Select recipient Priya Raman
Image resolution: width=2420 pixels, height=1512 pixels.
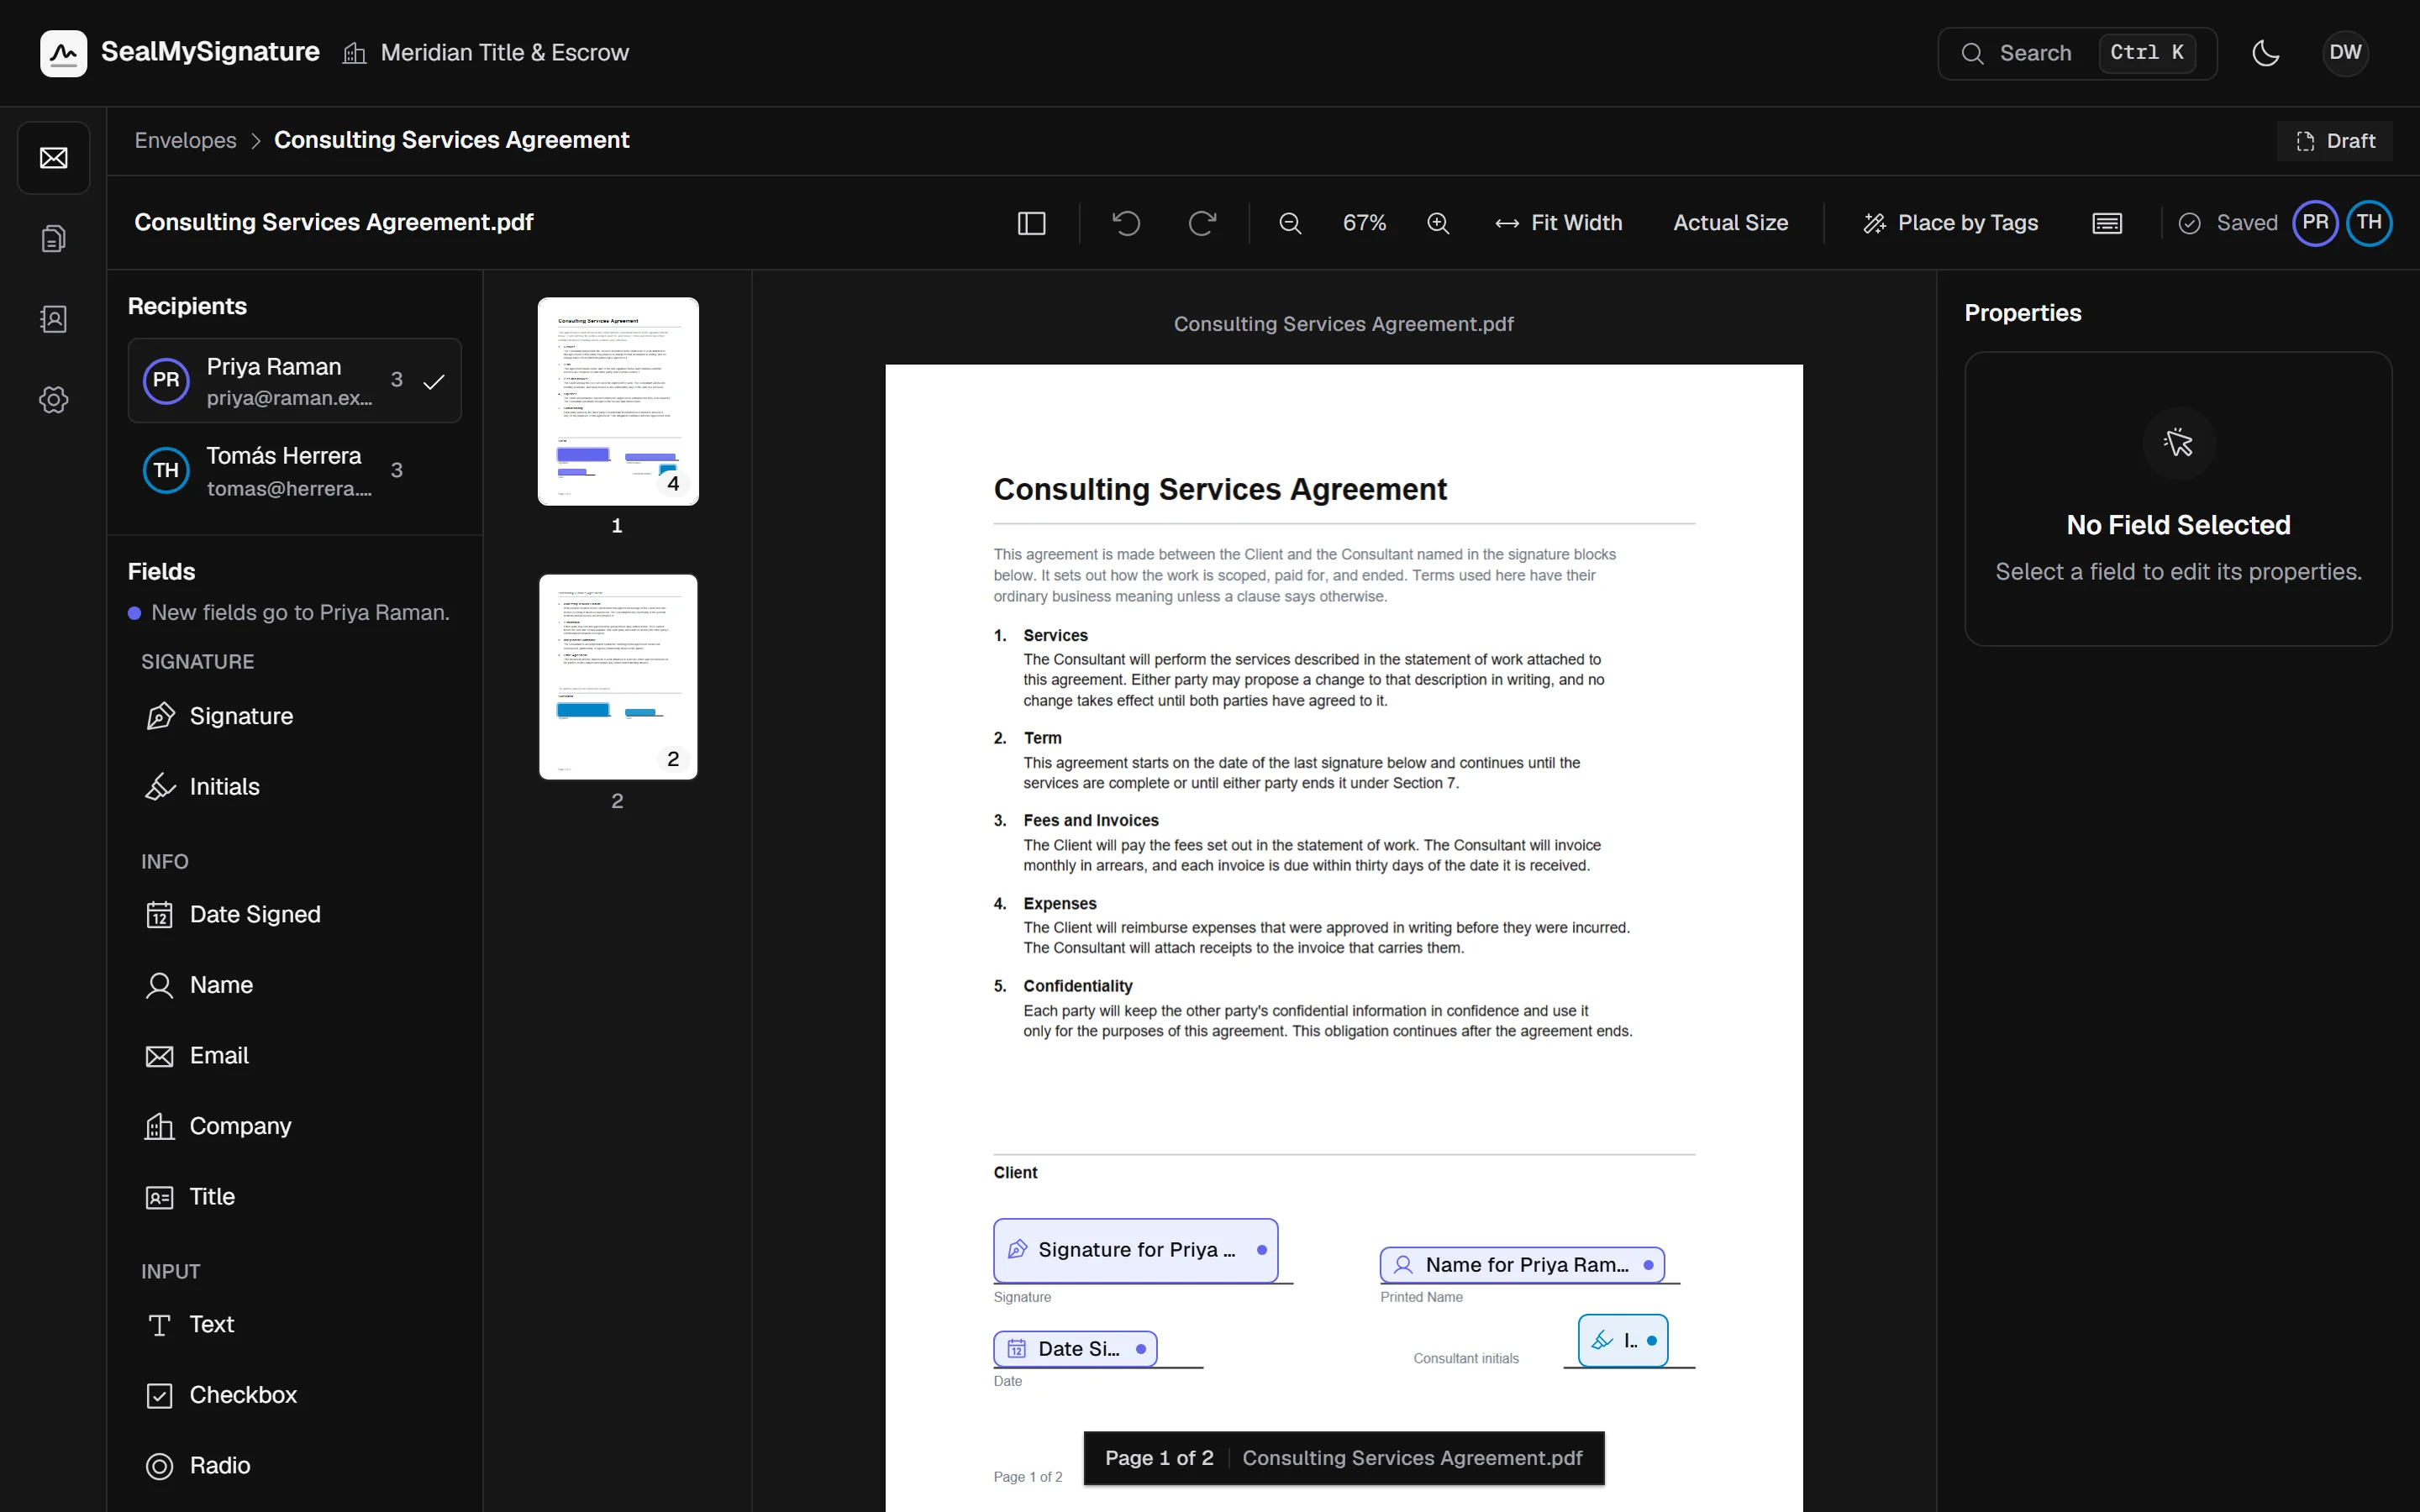295,381
